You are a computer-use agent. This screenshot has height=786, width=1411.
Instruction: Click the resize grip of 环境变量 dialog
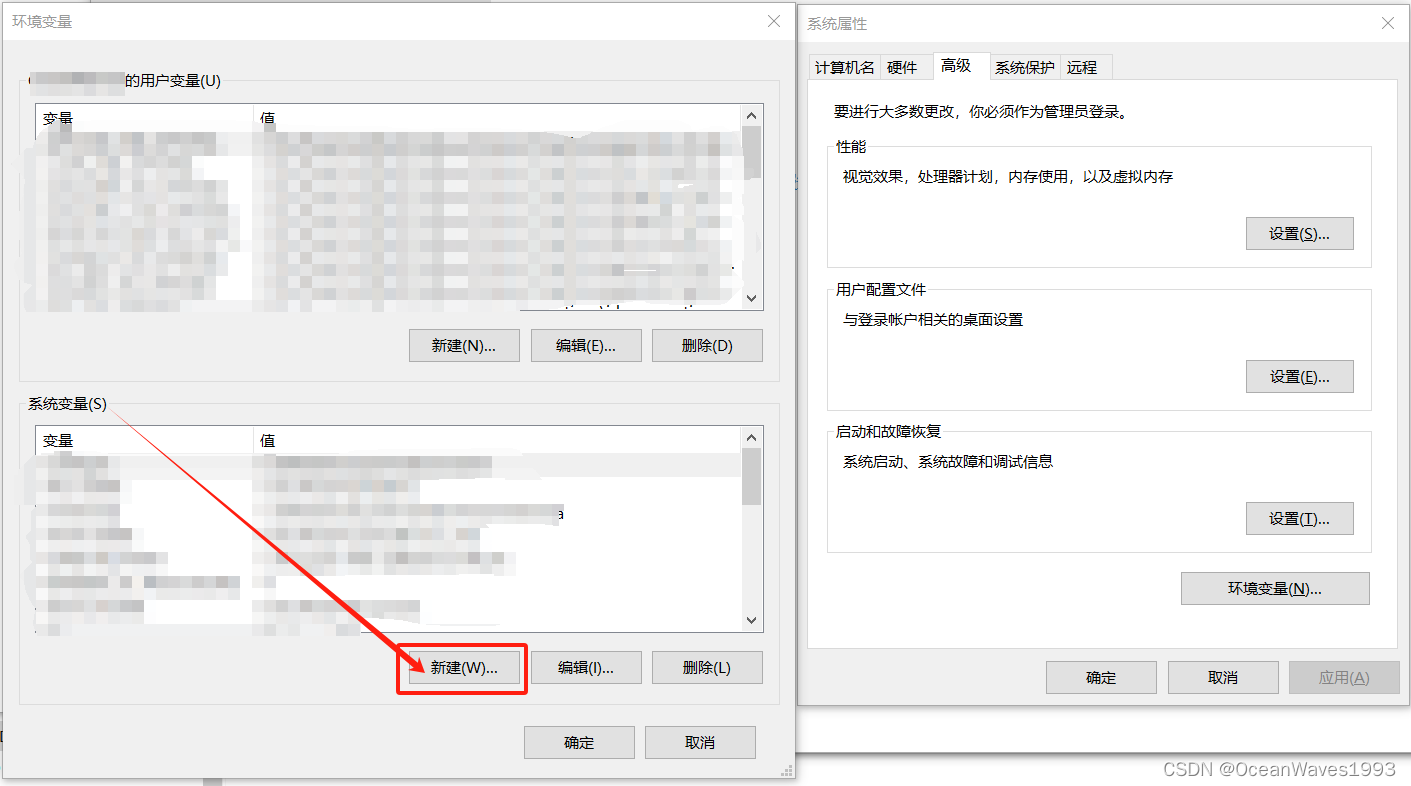click(787, 770)
